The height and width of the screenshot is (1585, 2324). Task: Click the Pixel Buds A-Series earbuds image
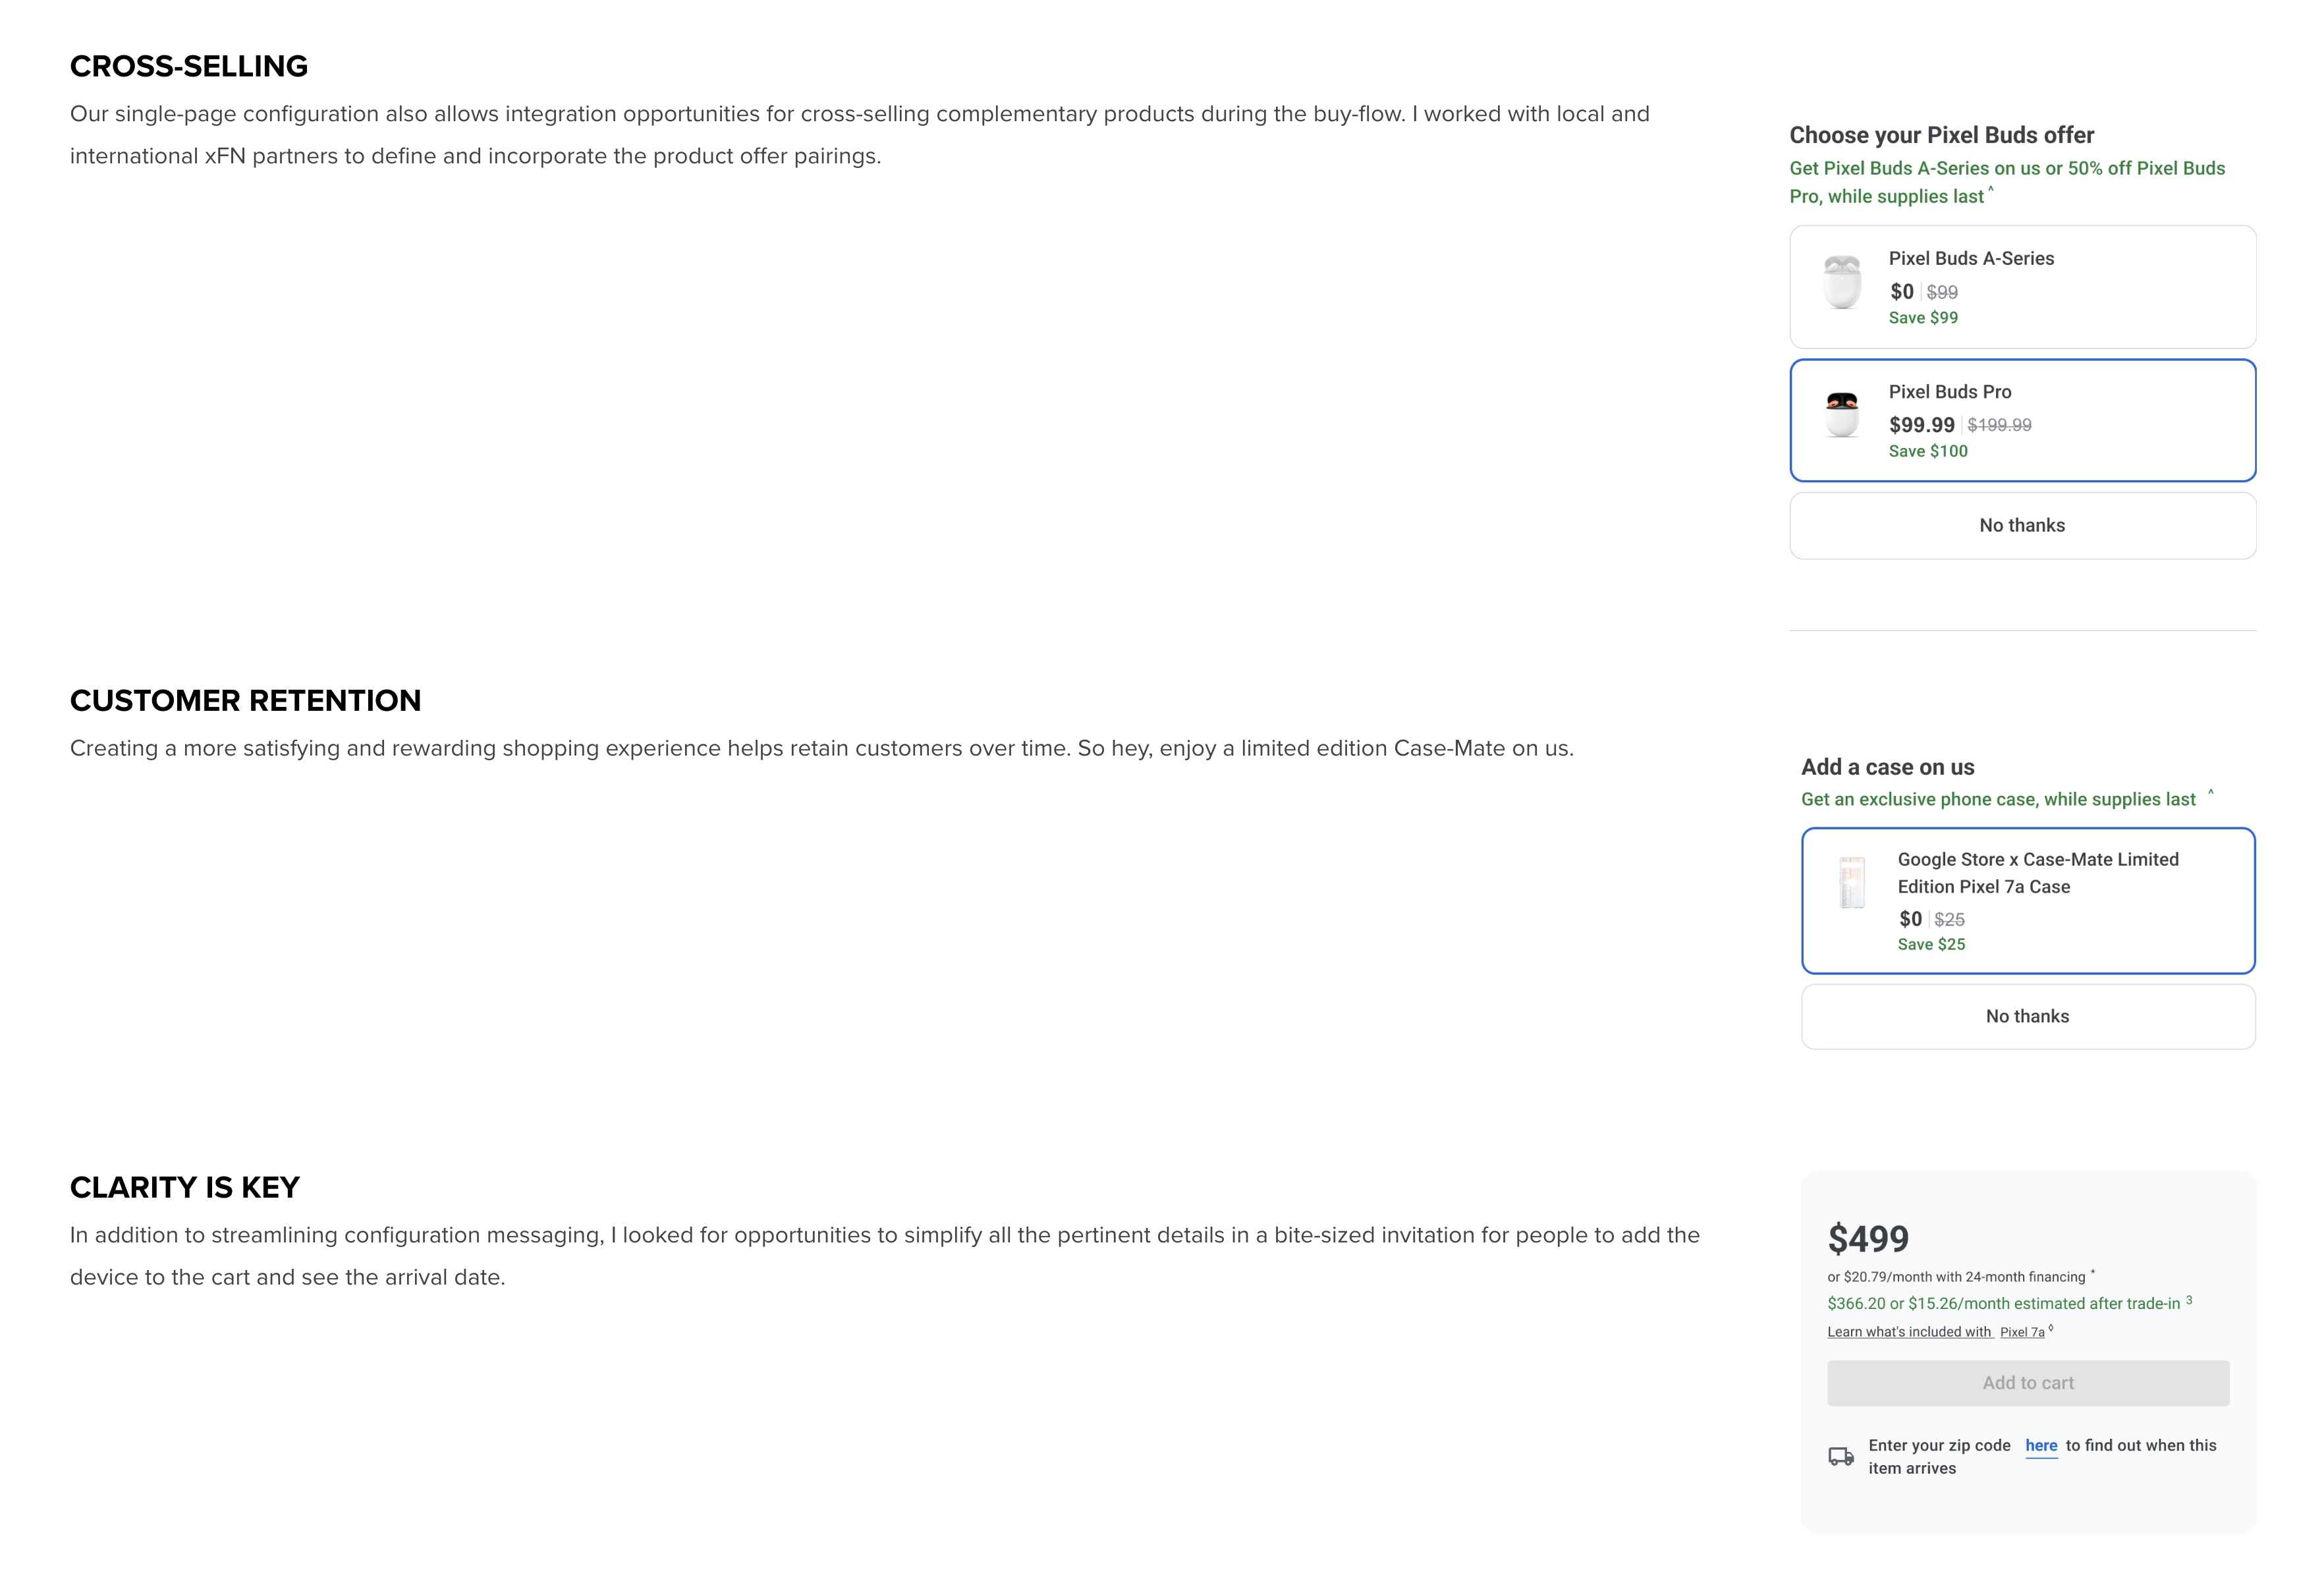point(1842,282)
